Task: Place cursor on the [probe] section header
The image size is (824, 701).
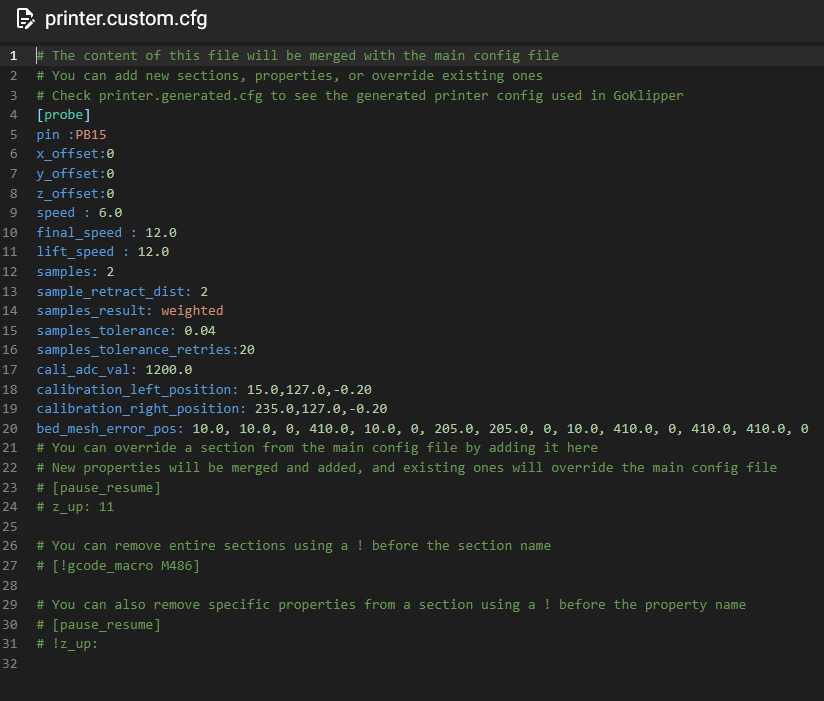Action: point(64,115)
